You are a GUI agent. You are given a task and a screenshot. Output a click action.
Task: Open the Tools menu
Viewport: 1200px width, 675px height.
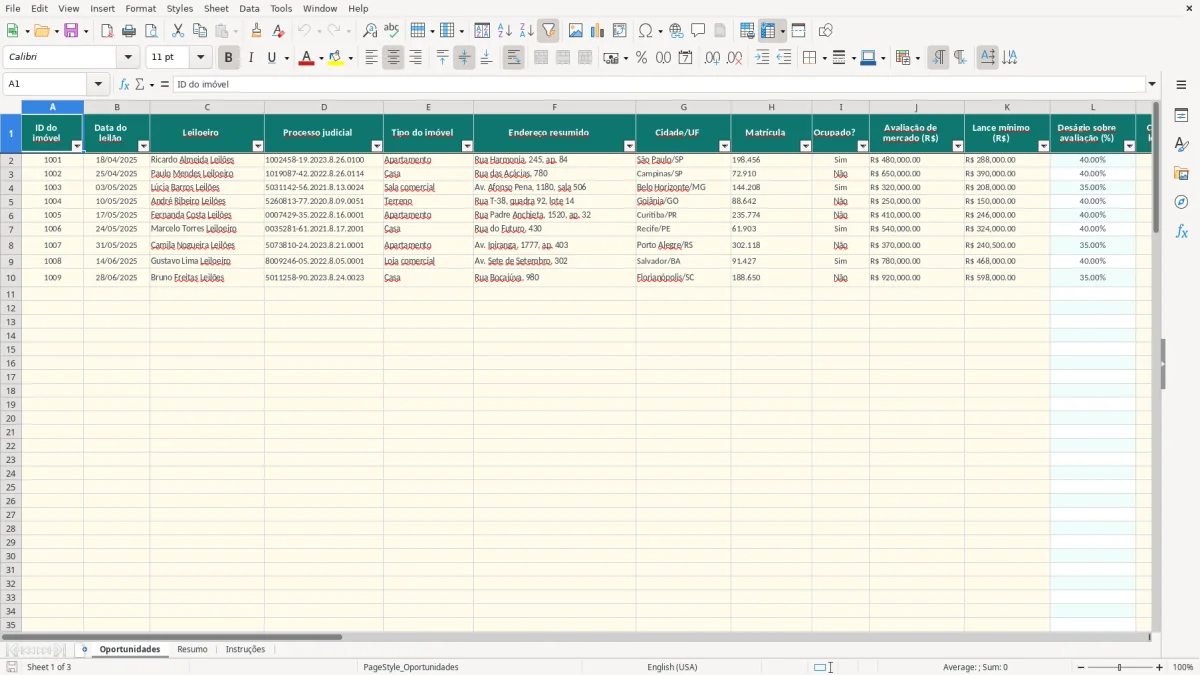click(281, 8)
